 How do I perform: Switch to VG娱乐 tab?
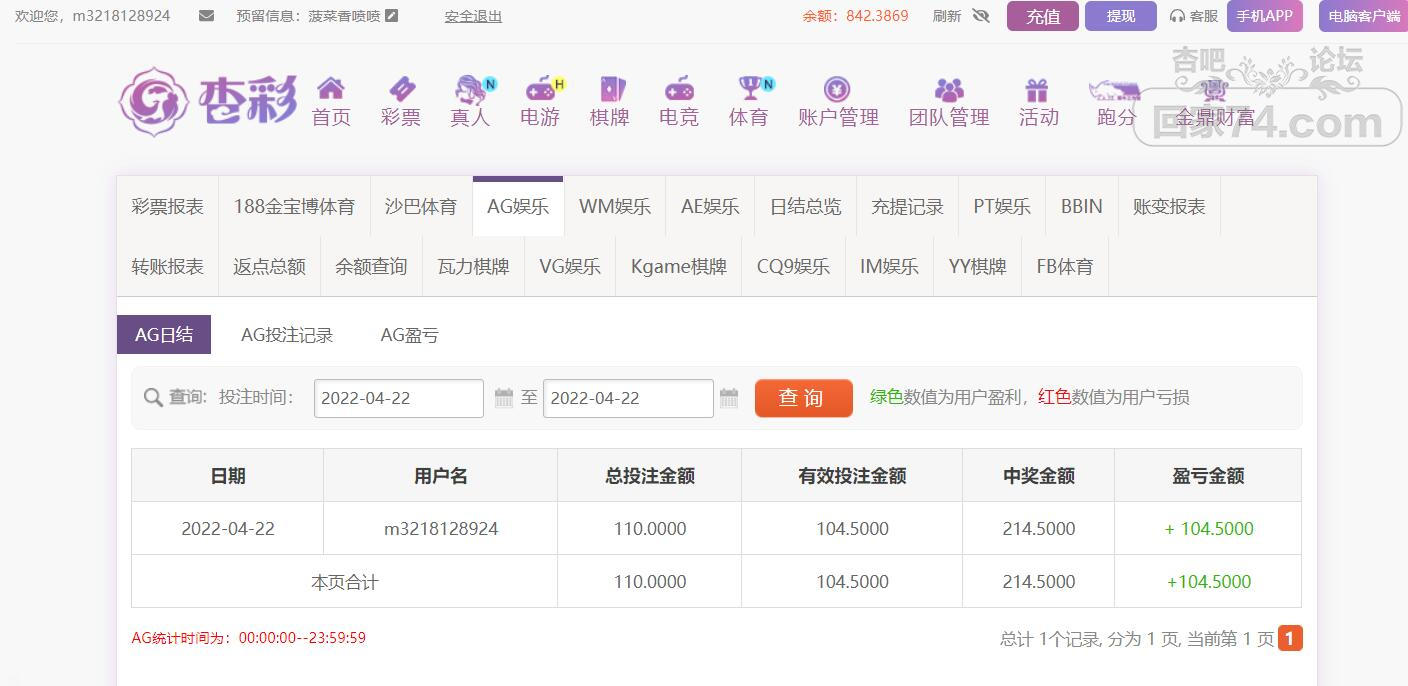[x=570, y=267]
